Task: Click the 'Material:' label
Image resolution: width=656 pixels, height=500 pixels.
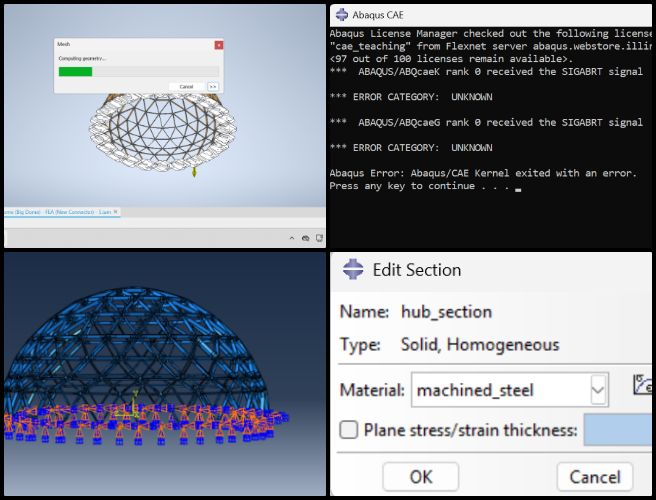Action: pyautogui.click(x=372, y=390)
